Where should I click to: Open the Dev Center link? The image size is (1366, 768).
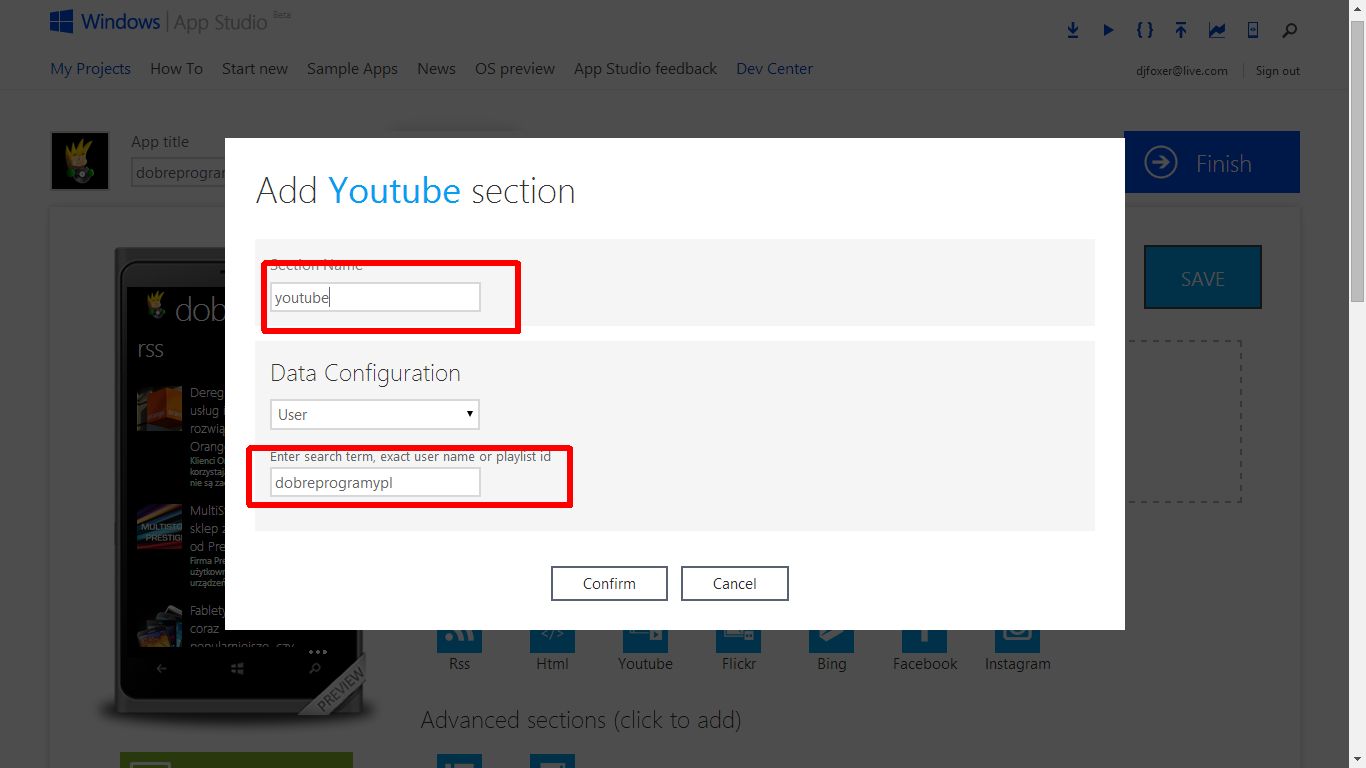(774, 69)
